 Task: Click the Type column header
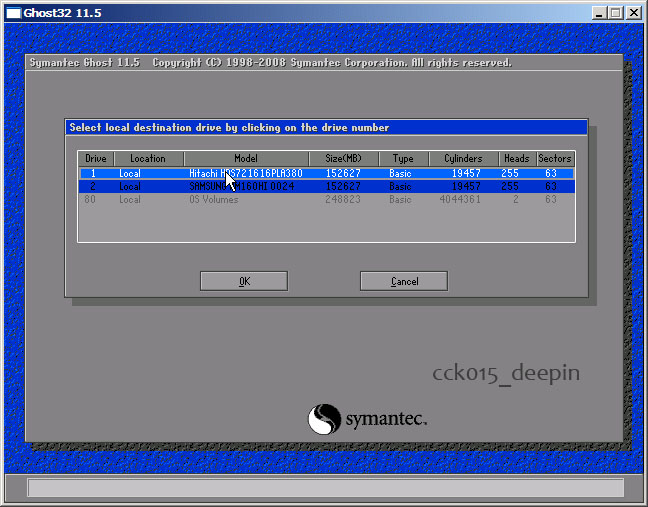pyautogui.click(x=403, y=159)
